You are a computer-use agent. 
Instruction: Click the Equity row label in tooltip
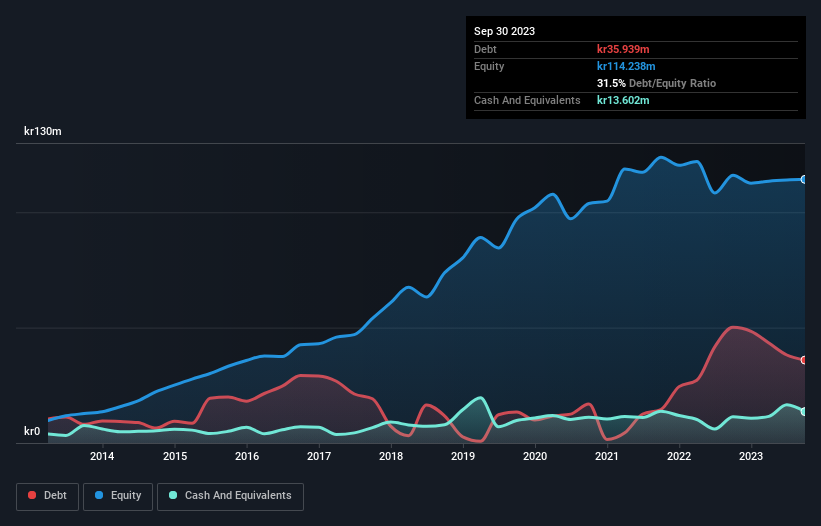tap(489, 66)
